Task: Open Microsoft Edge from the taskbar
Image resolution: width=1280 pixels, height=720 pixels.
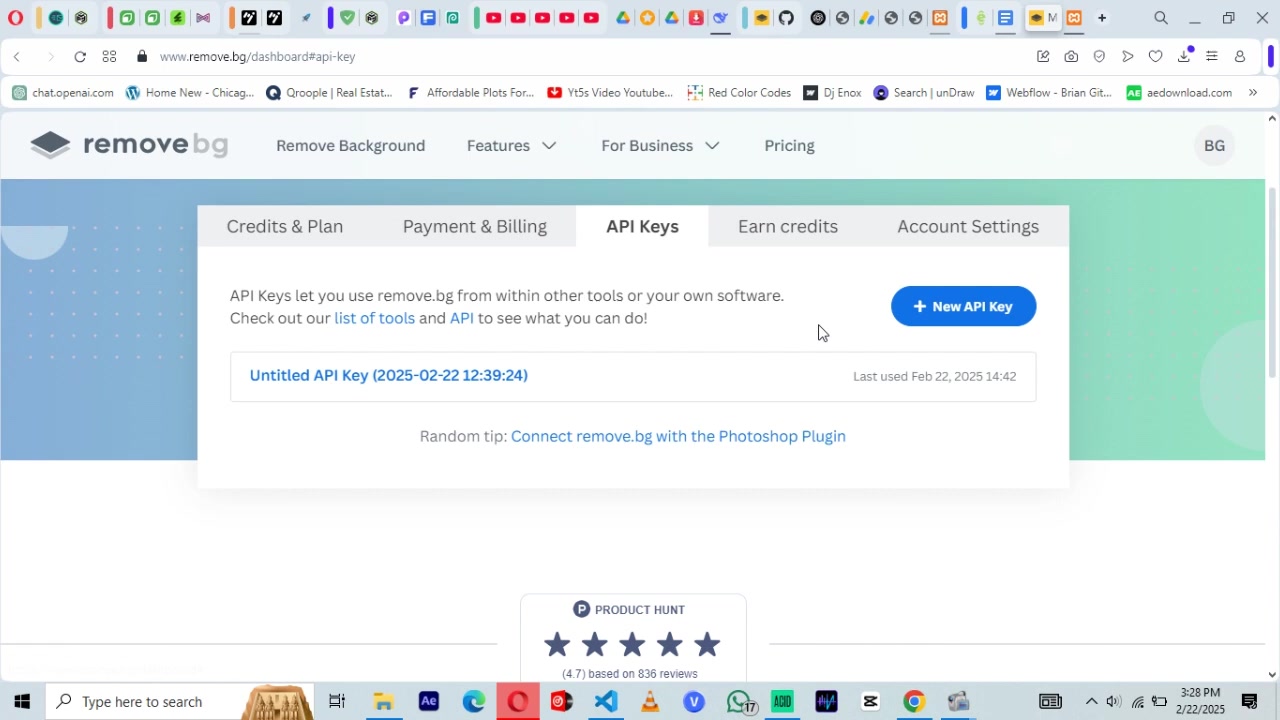Action: [474, 701]
